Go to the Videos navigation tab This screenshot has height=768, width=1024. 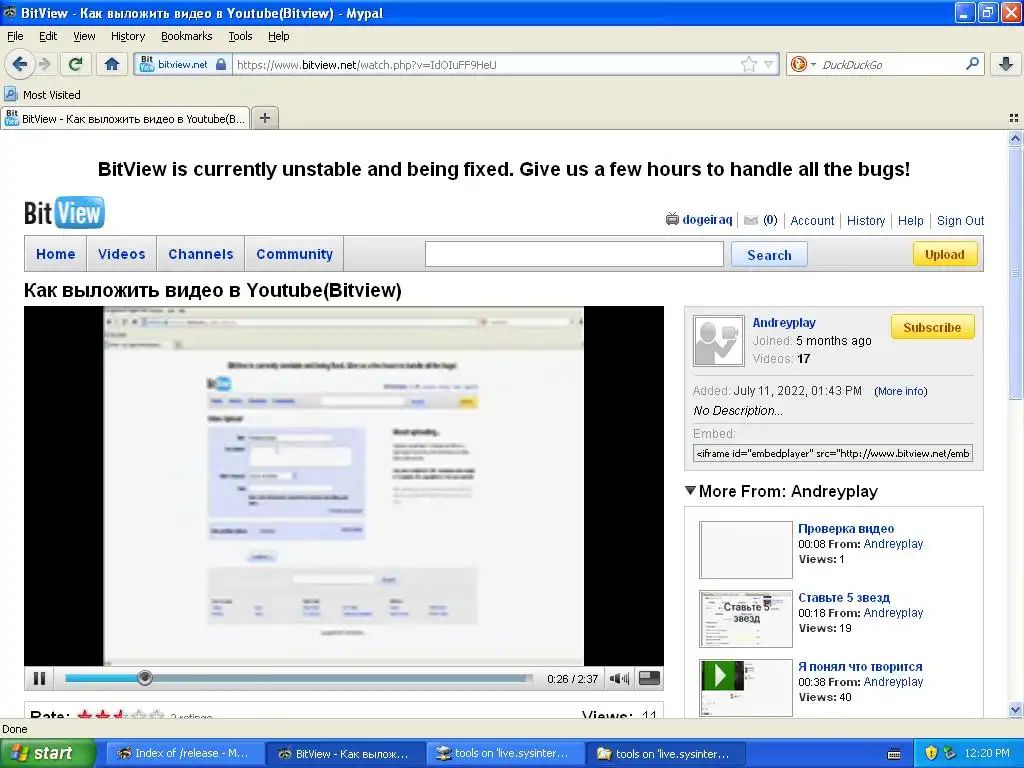point(121,254)
